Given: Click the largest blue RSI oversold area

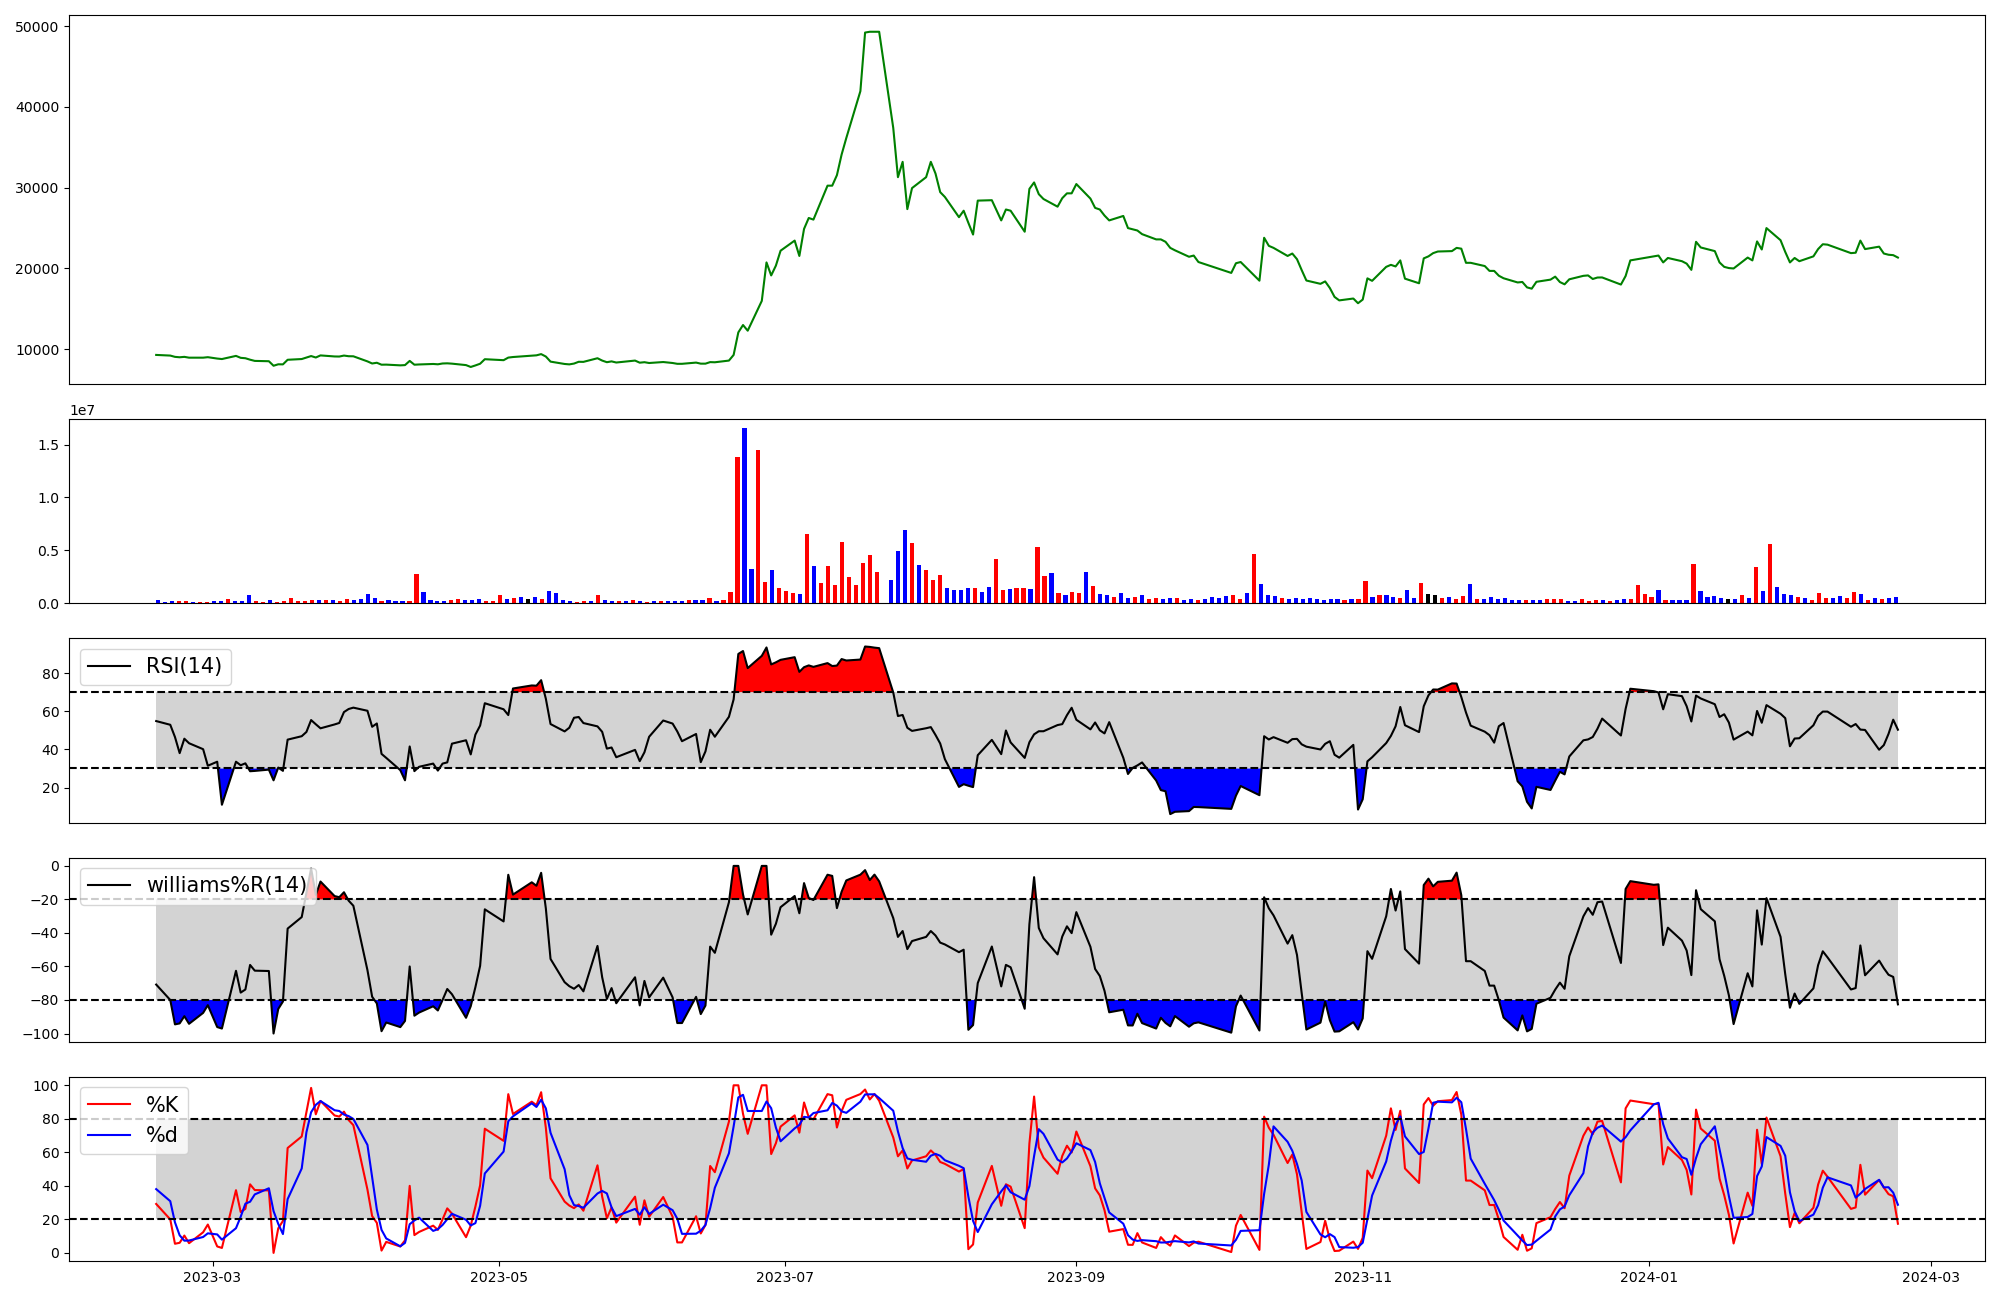Looking at the screenshot, I should point(1205,788).
